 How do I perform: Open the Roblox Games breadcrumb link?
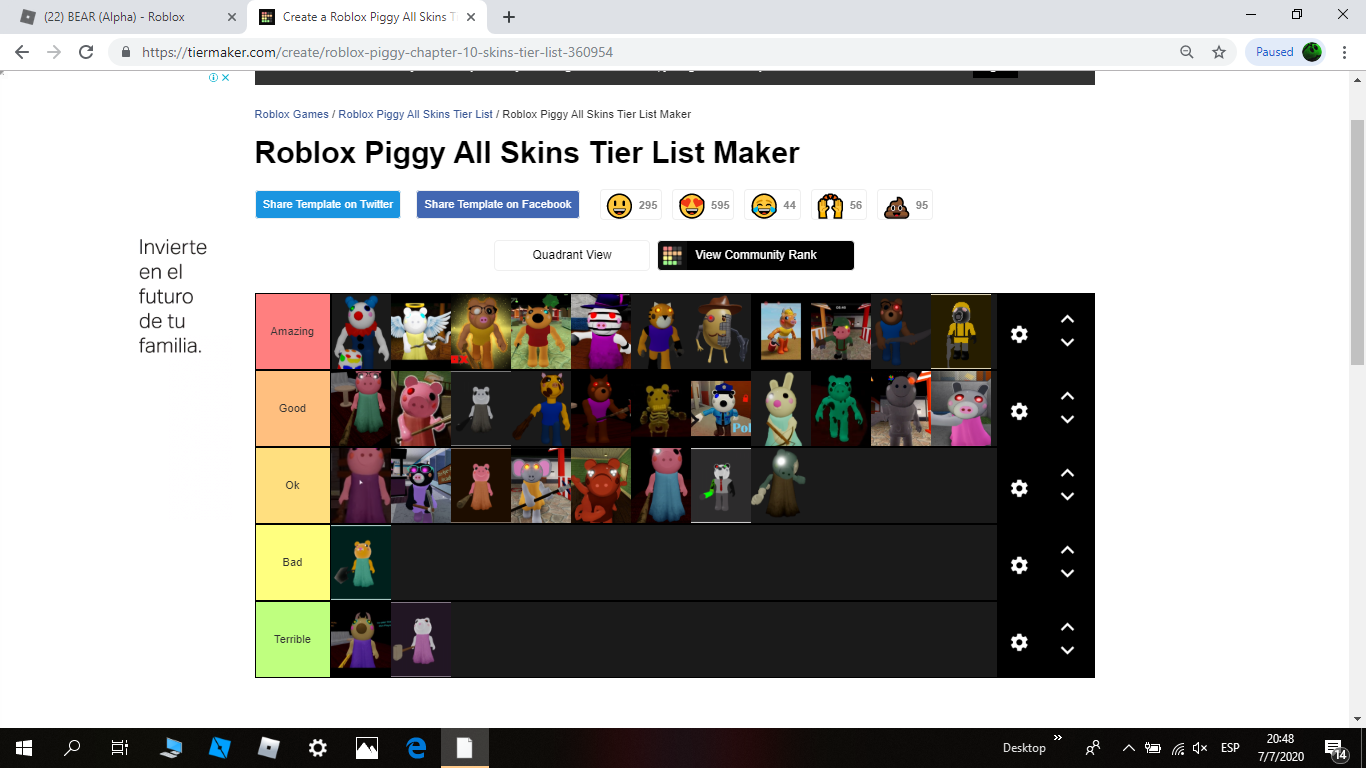(292, 115)
